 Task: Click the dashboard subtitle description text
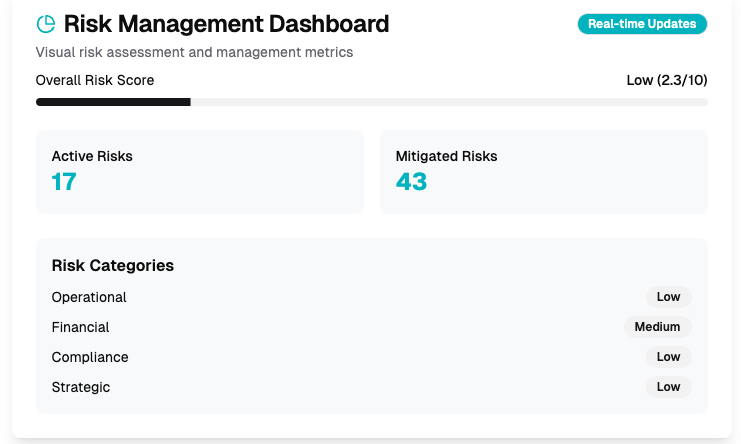click(194, 52)
